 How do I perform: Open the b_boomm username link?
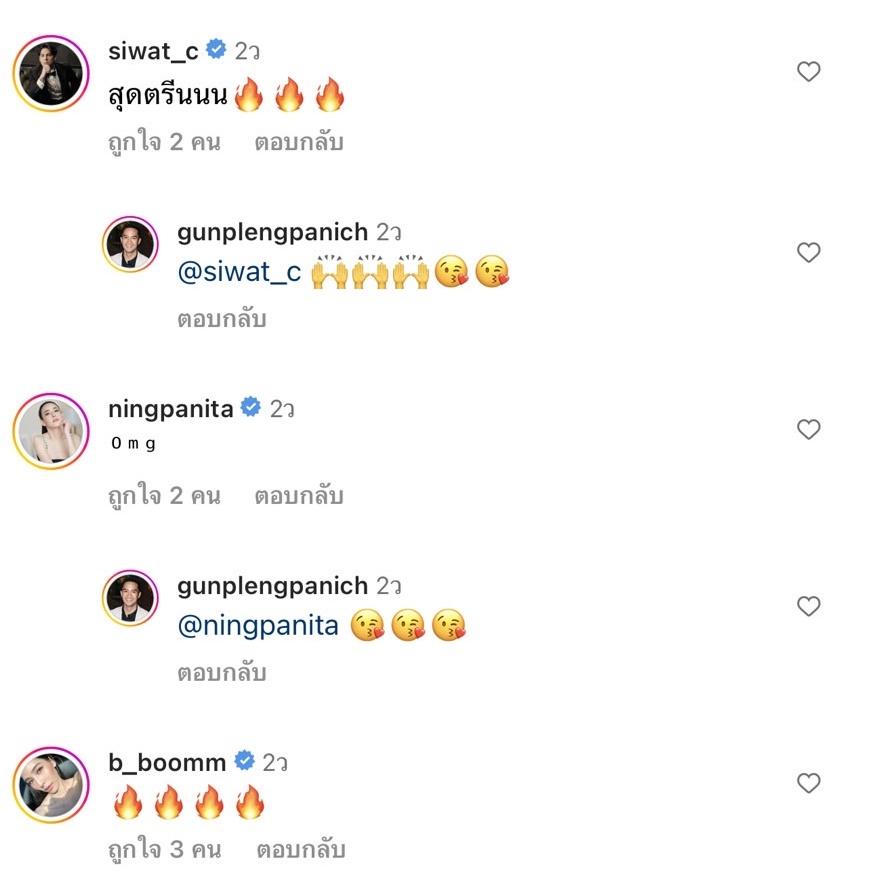pos(167,762)
